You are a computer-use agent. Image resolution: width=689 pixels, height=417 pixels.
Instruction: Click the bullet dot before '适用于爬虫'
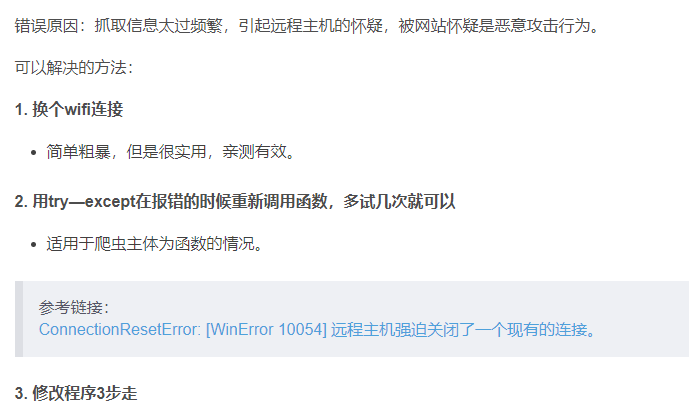(34, 245)
